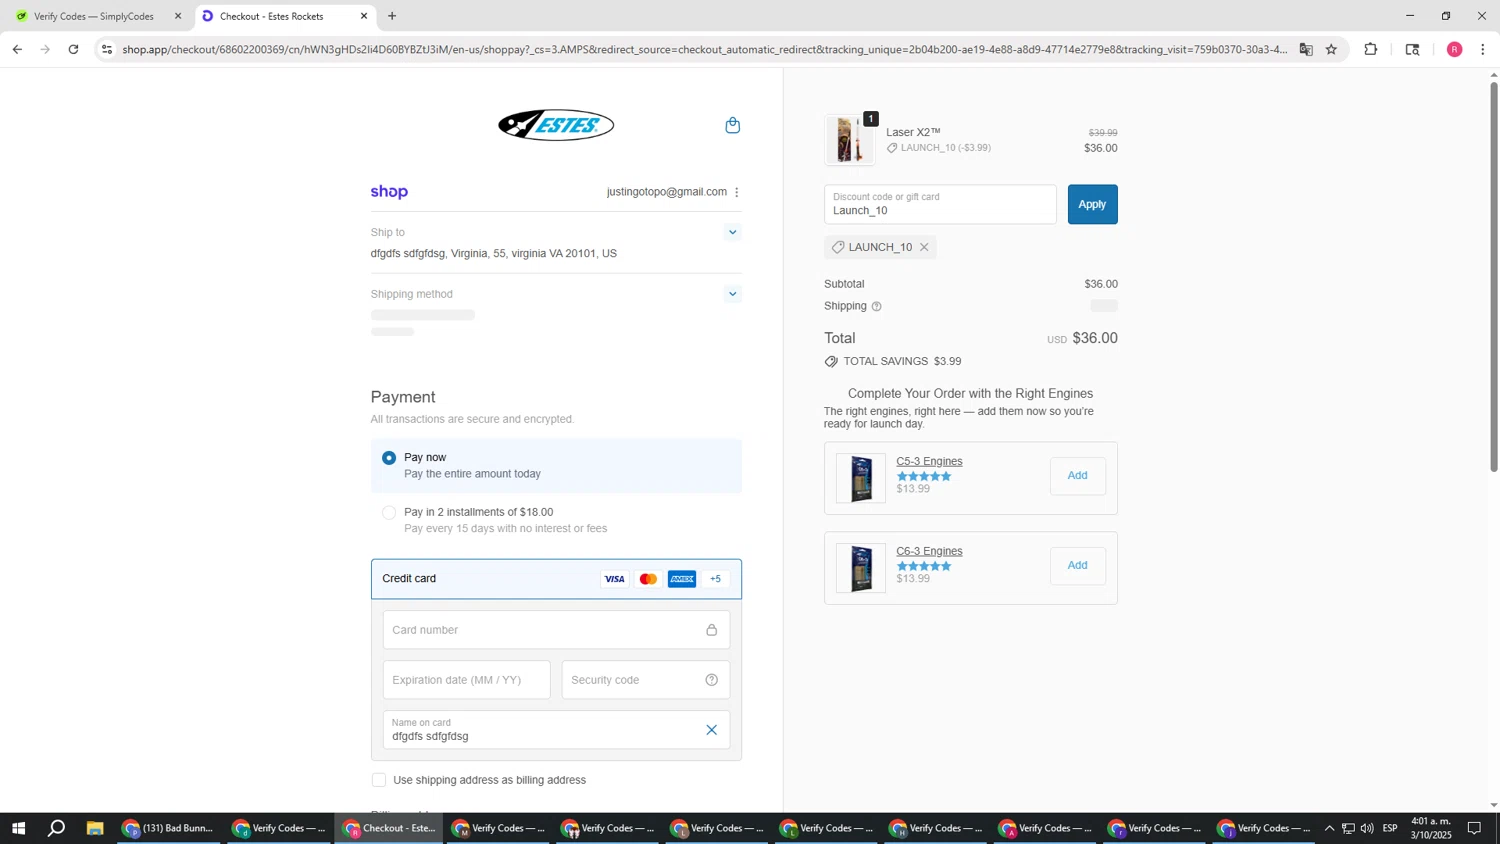Open Windows taskbar search
Image resolution: width=1500 pixels, height=844 pixels.
coord(57,828)
